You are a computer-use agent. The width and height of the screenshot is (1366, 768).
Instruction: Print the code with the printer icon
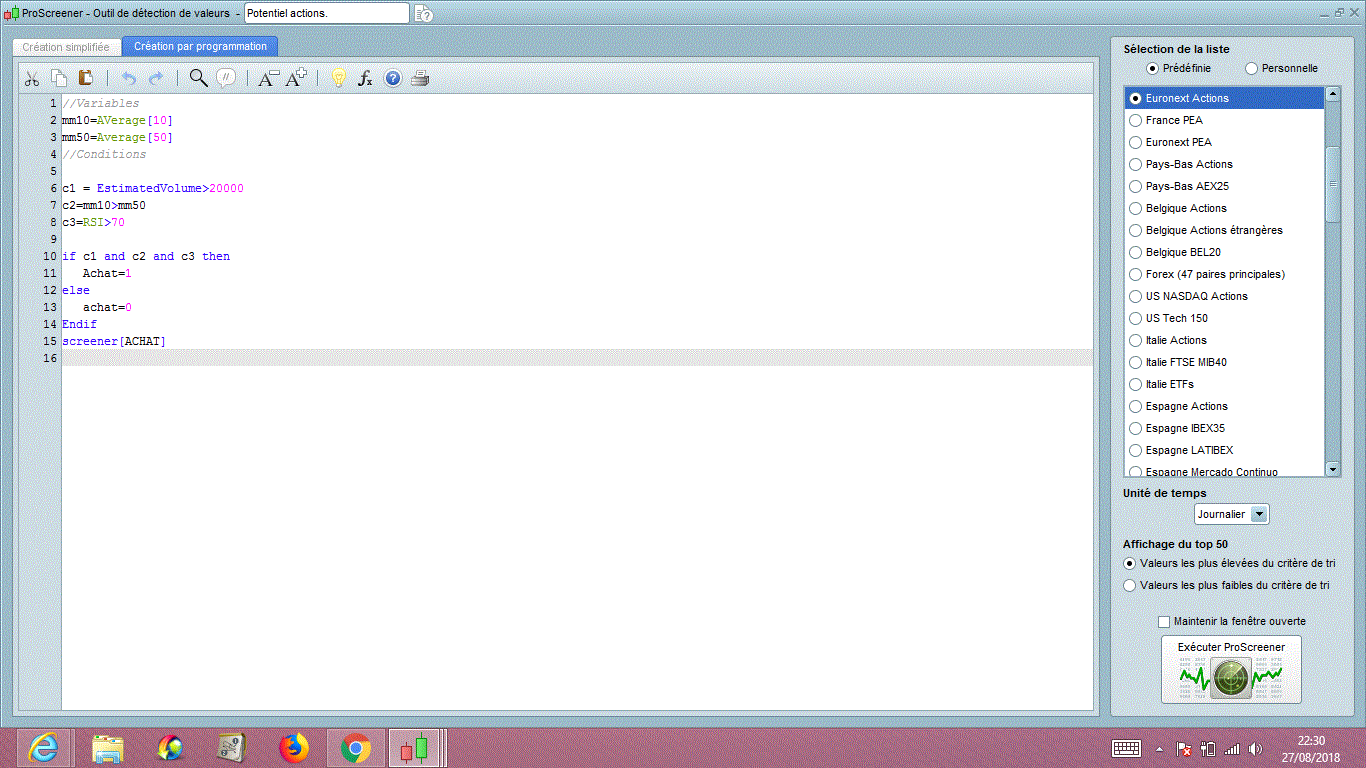[x=420, y=78]
